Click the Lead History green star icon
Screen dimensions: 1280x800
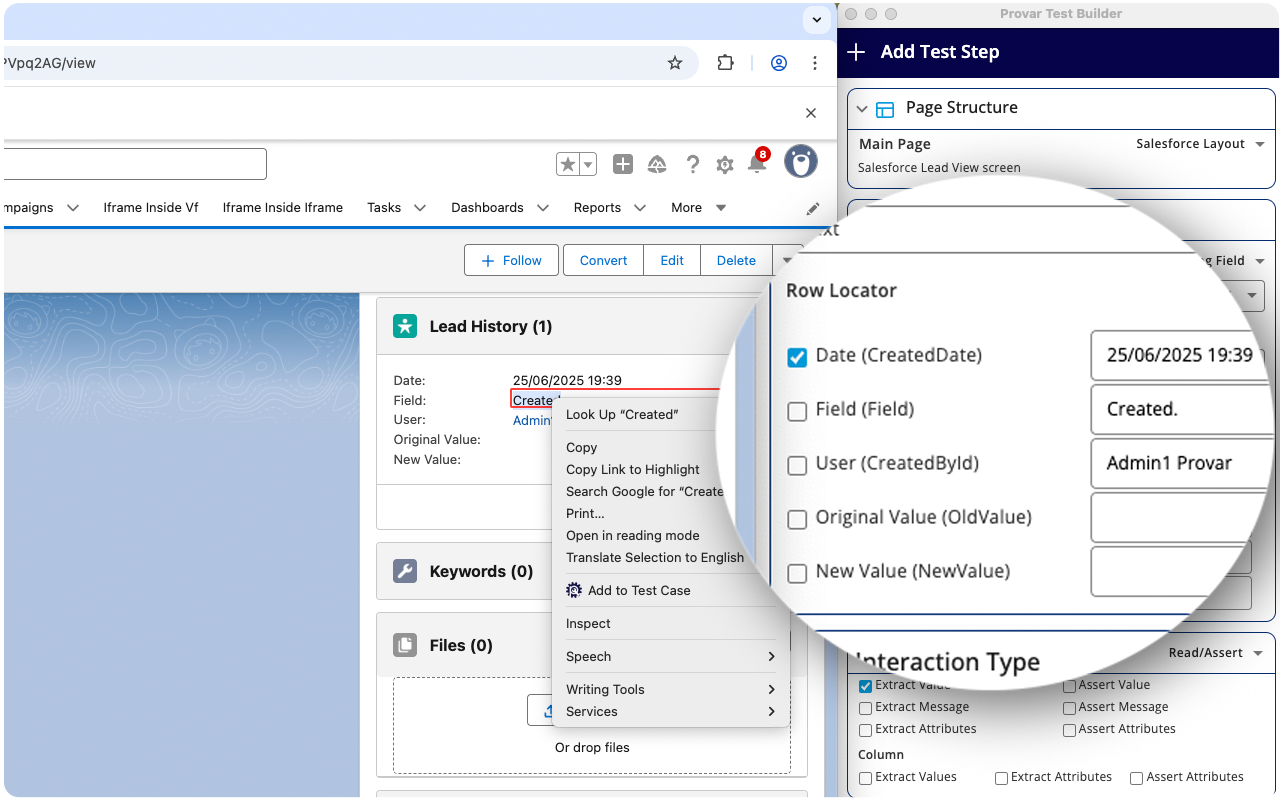(x=405, y=326)
